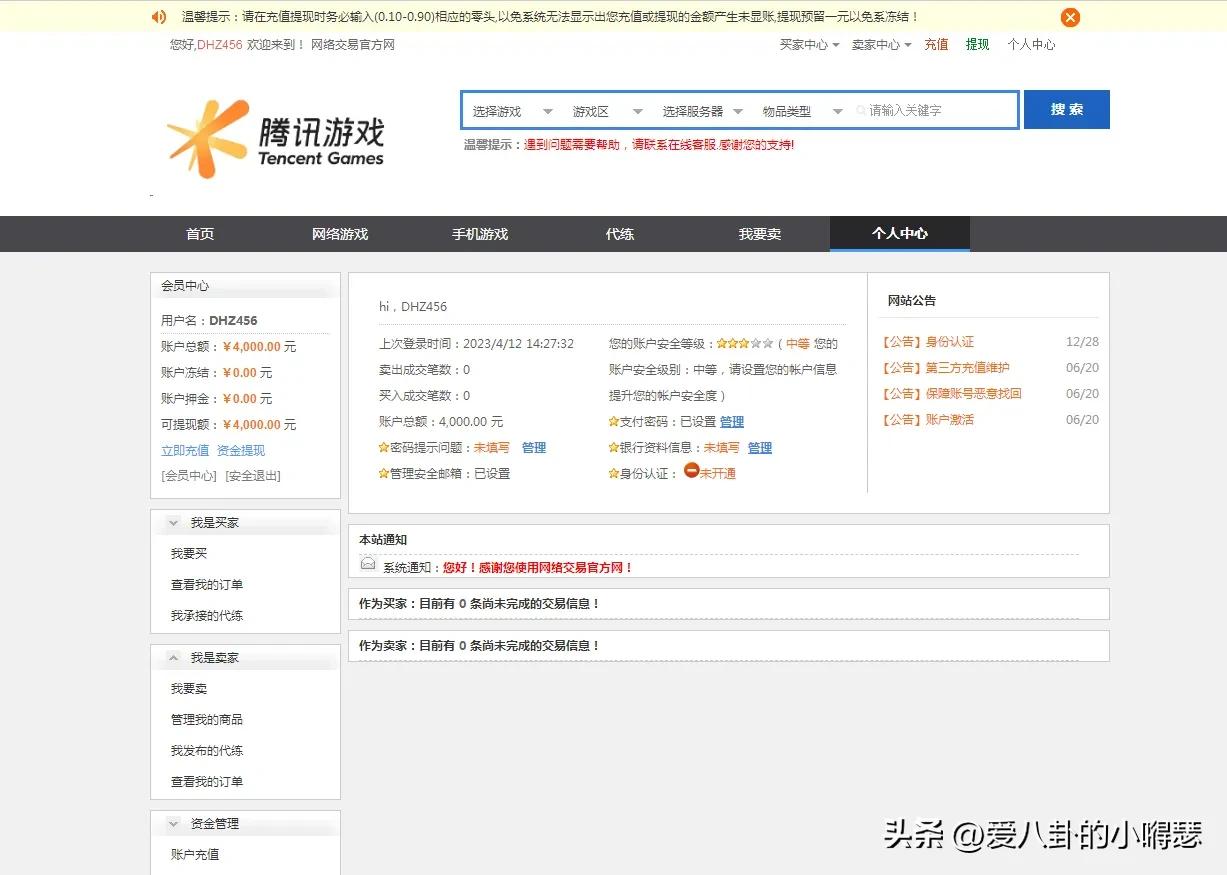Open the 代练 navigation menu
Screen dimensions: 1227x875
click(619, 234)
